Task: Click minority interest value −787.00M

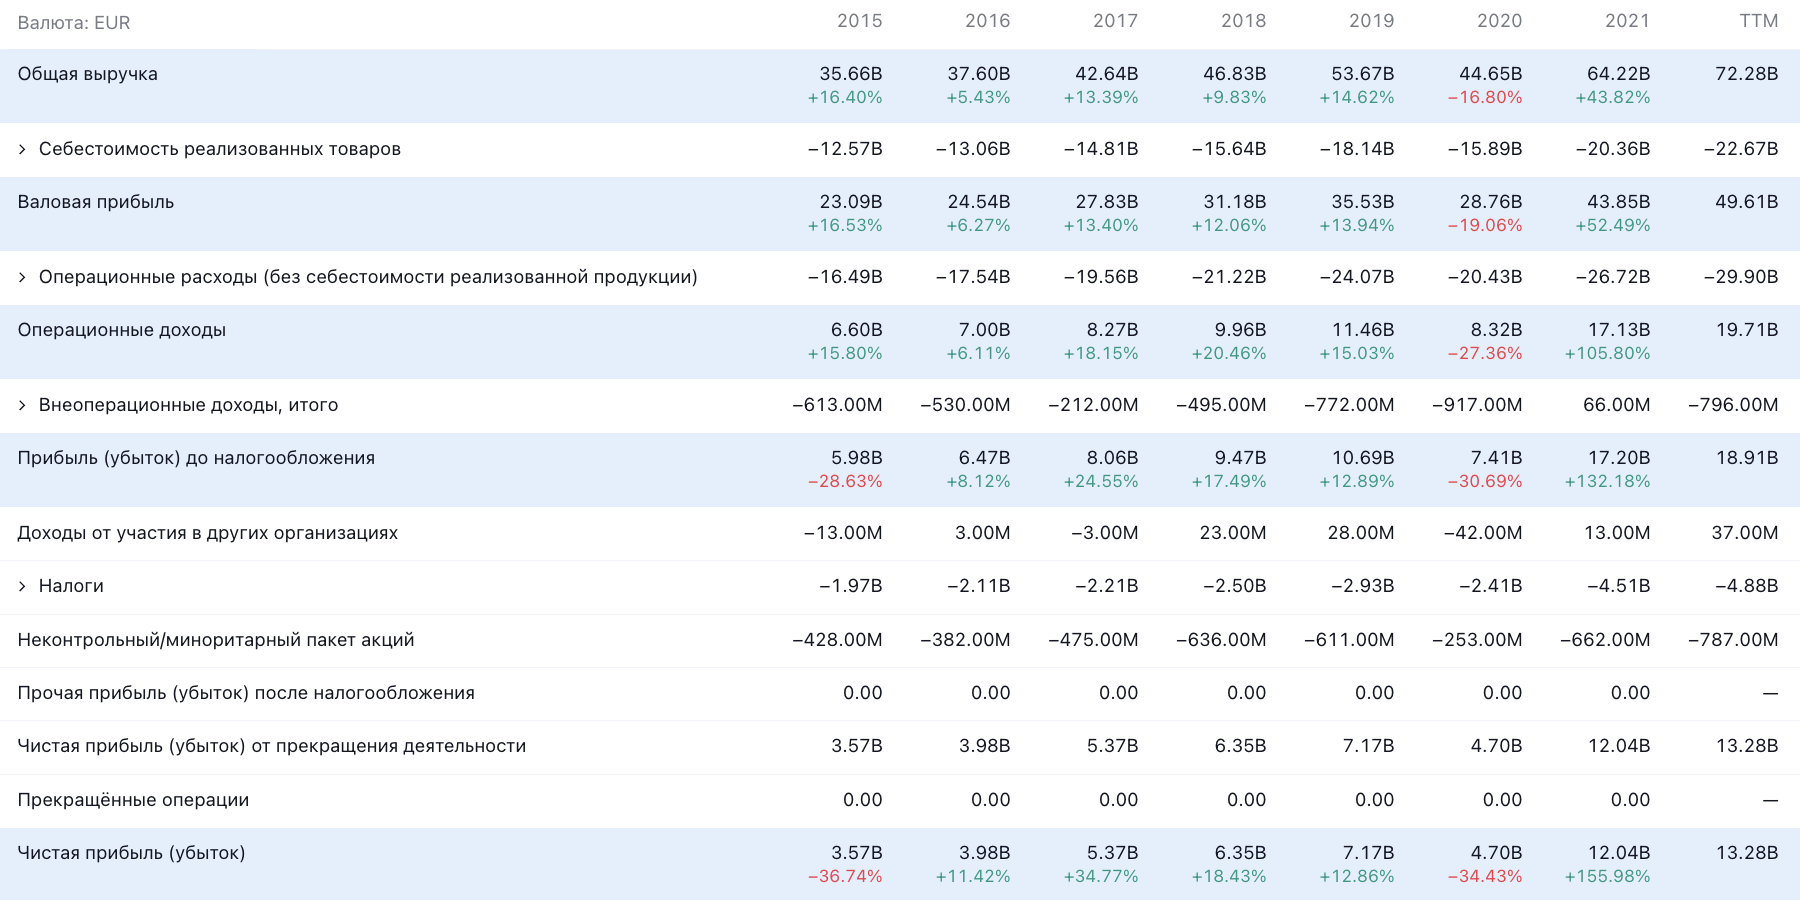Action: tap(1733, 640)
